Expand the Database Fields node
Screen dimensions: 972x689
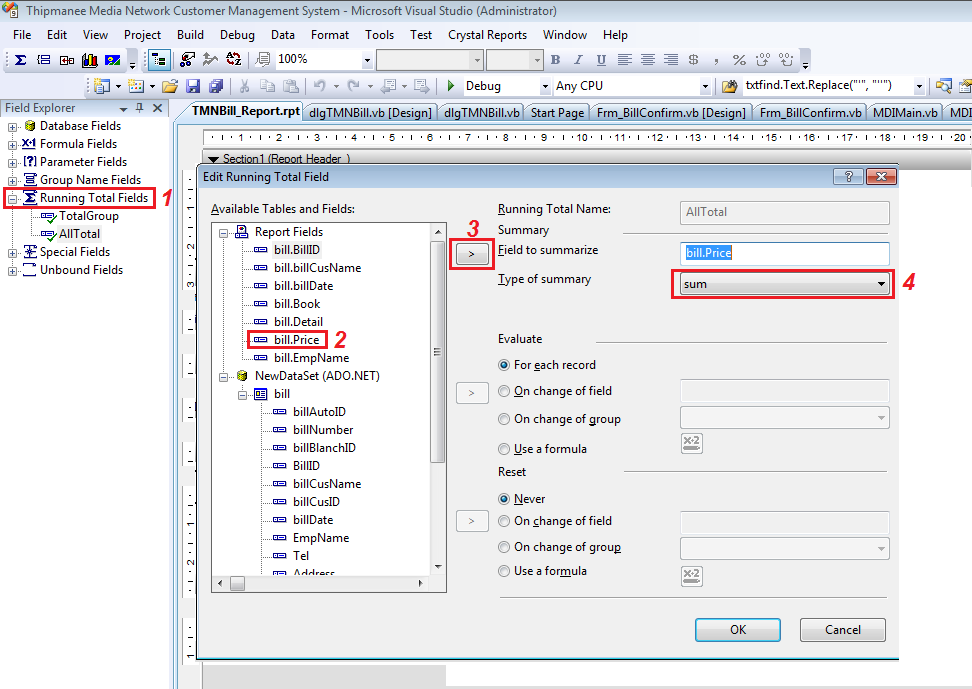(x=12, y=127)
